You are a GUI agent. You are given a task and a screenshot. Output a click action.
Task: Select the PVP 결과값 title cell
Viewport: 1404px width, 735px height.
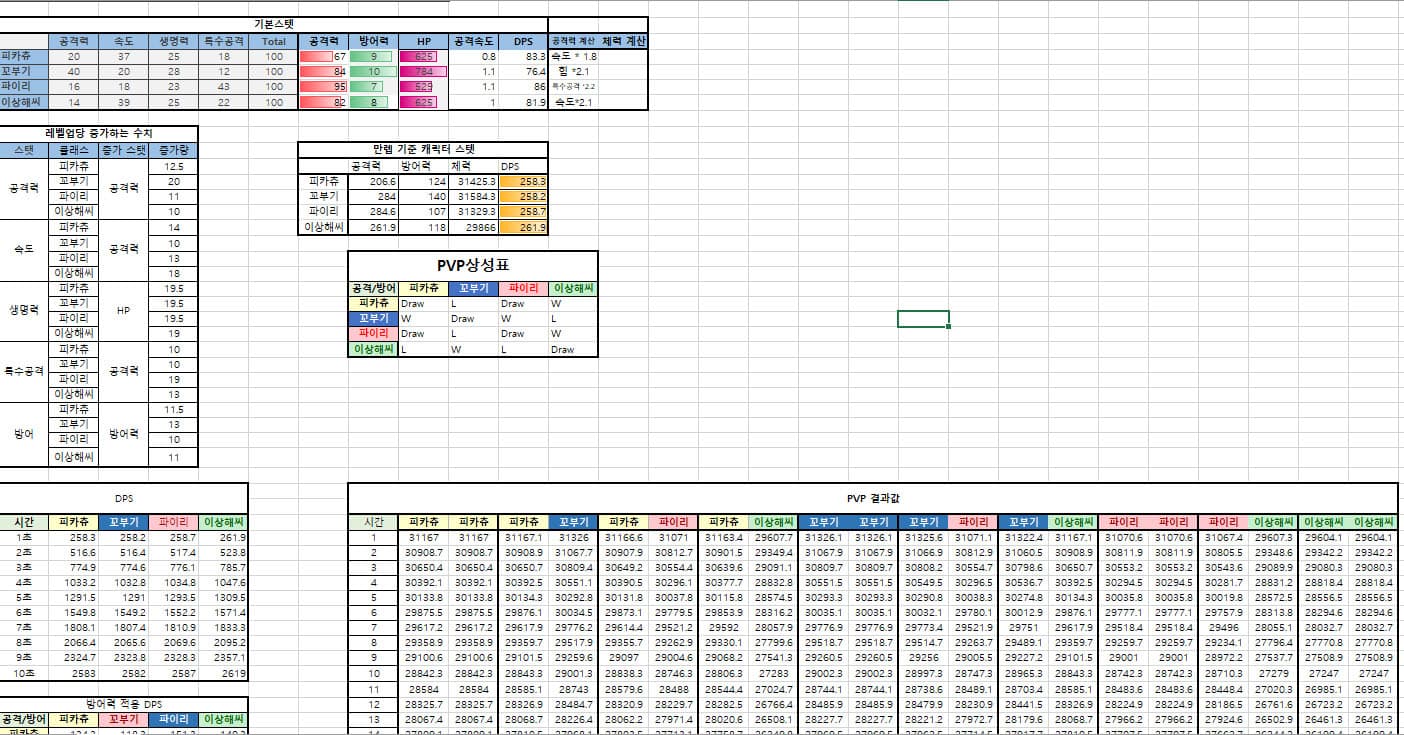(872, 498)
